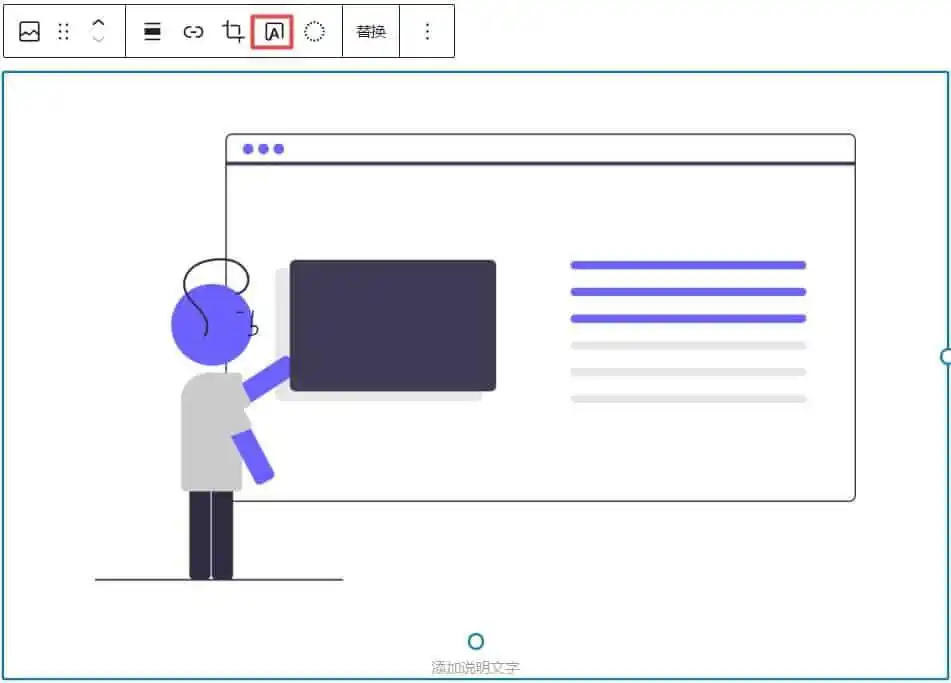
Task: Click the bottom gray line in the illustration
Action: 688,398
